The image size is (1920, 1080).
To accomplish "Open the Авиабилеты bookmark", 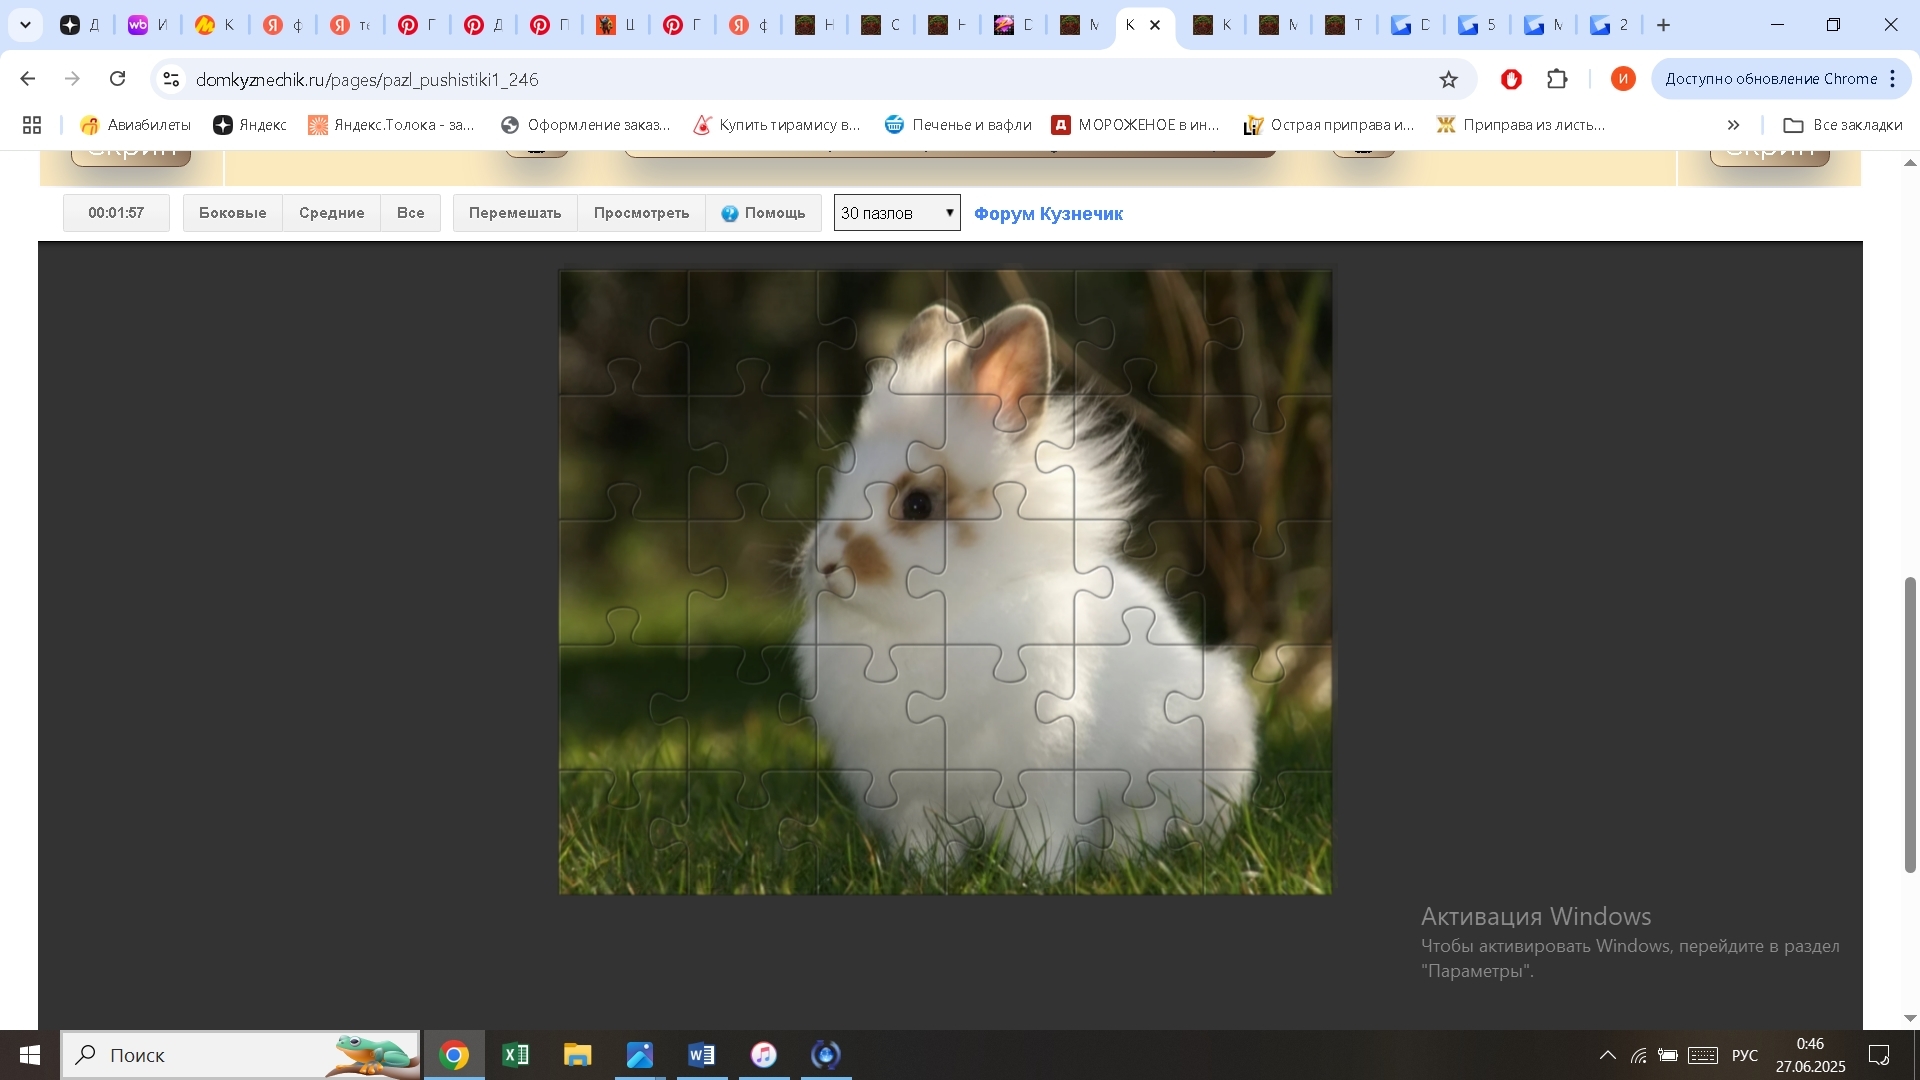I will (x=135, y=125).
